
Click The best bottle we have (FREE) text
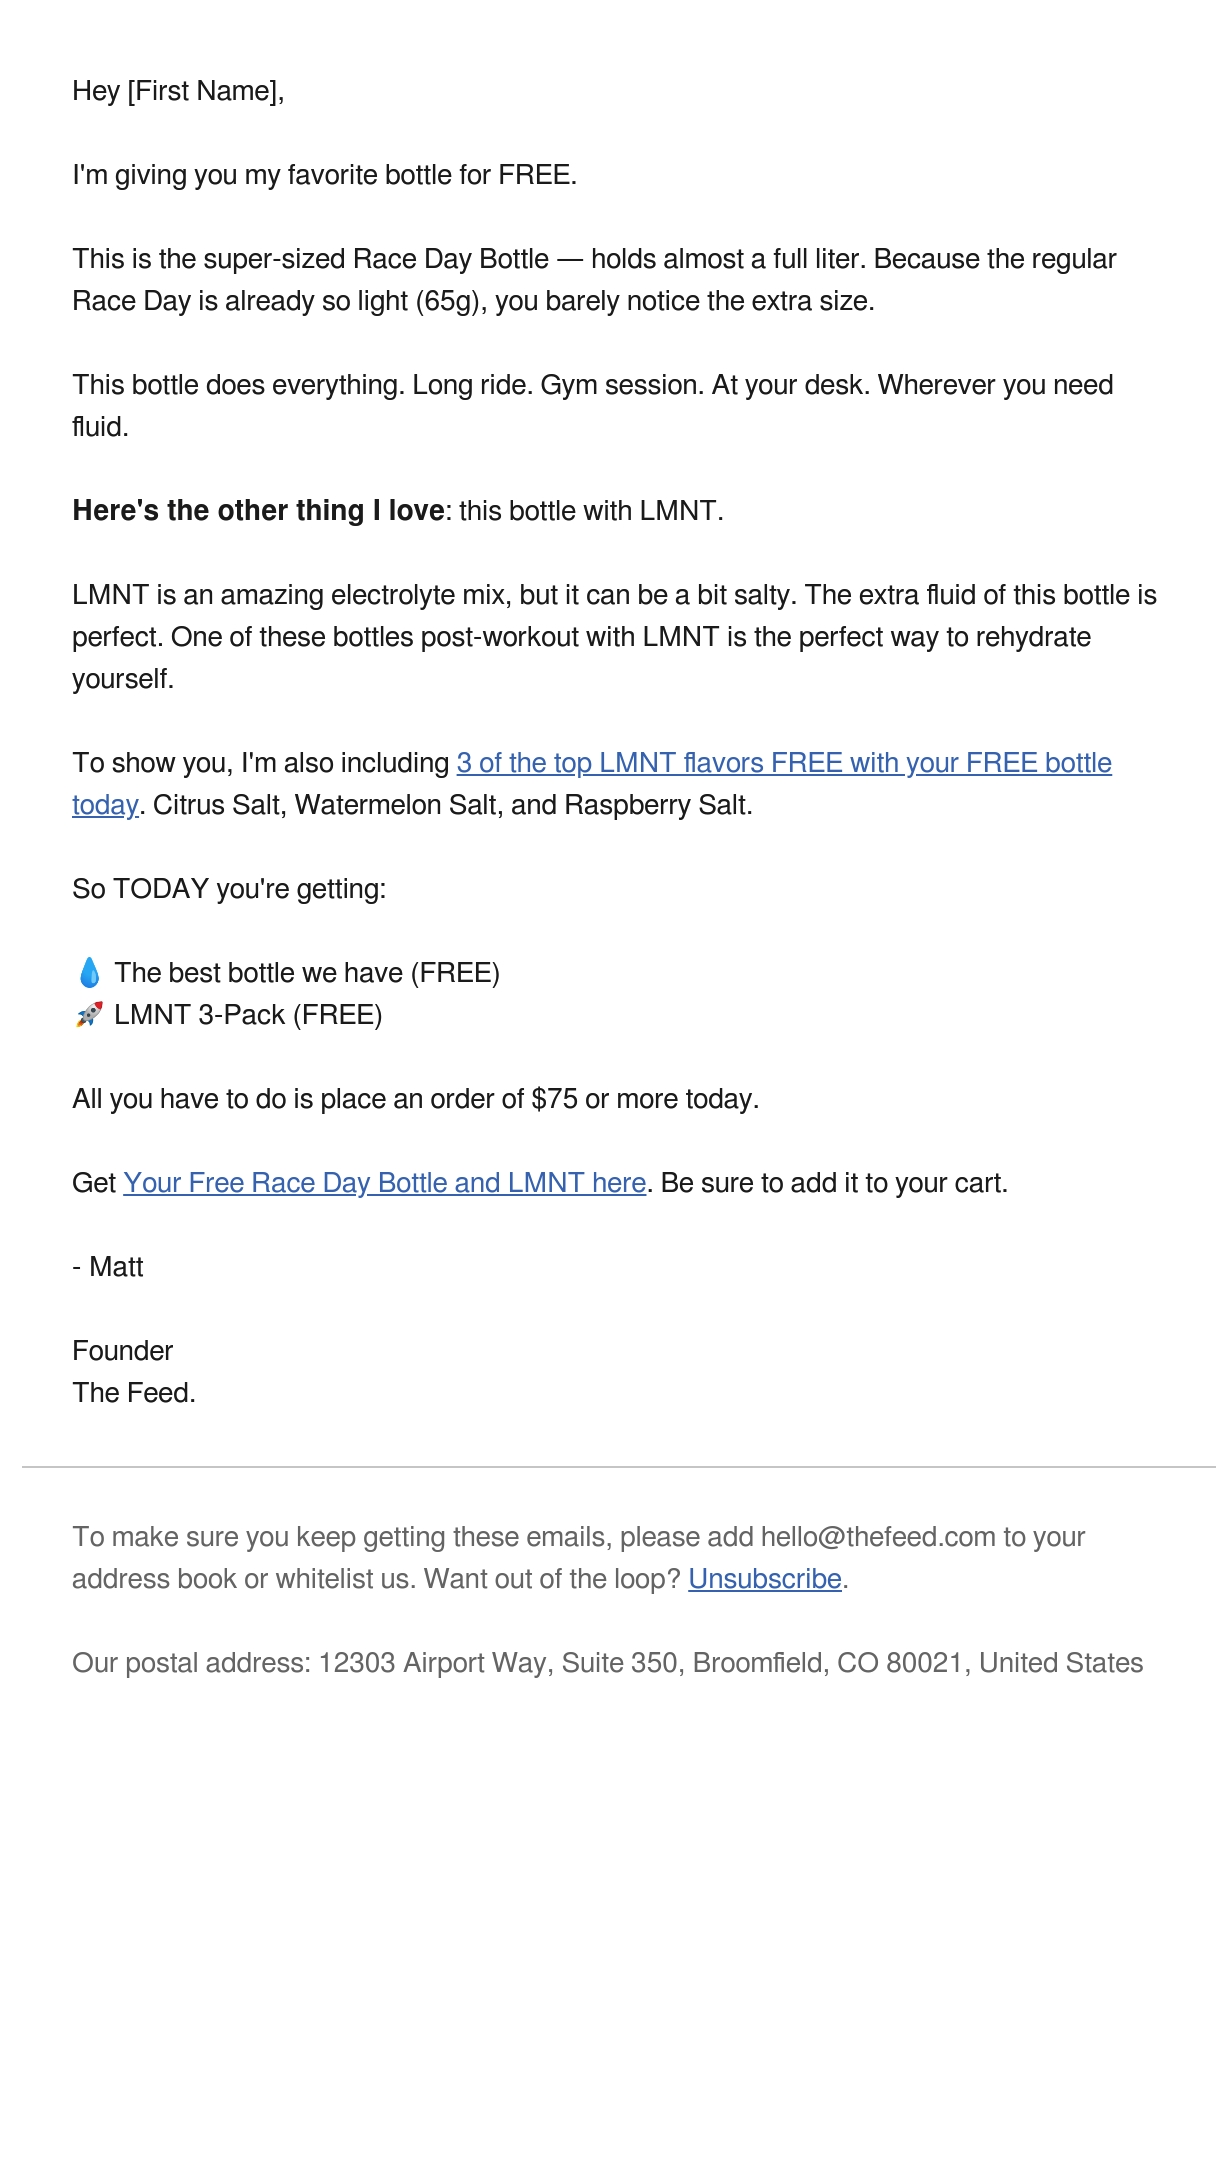(x=307, y=973)
